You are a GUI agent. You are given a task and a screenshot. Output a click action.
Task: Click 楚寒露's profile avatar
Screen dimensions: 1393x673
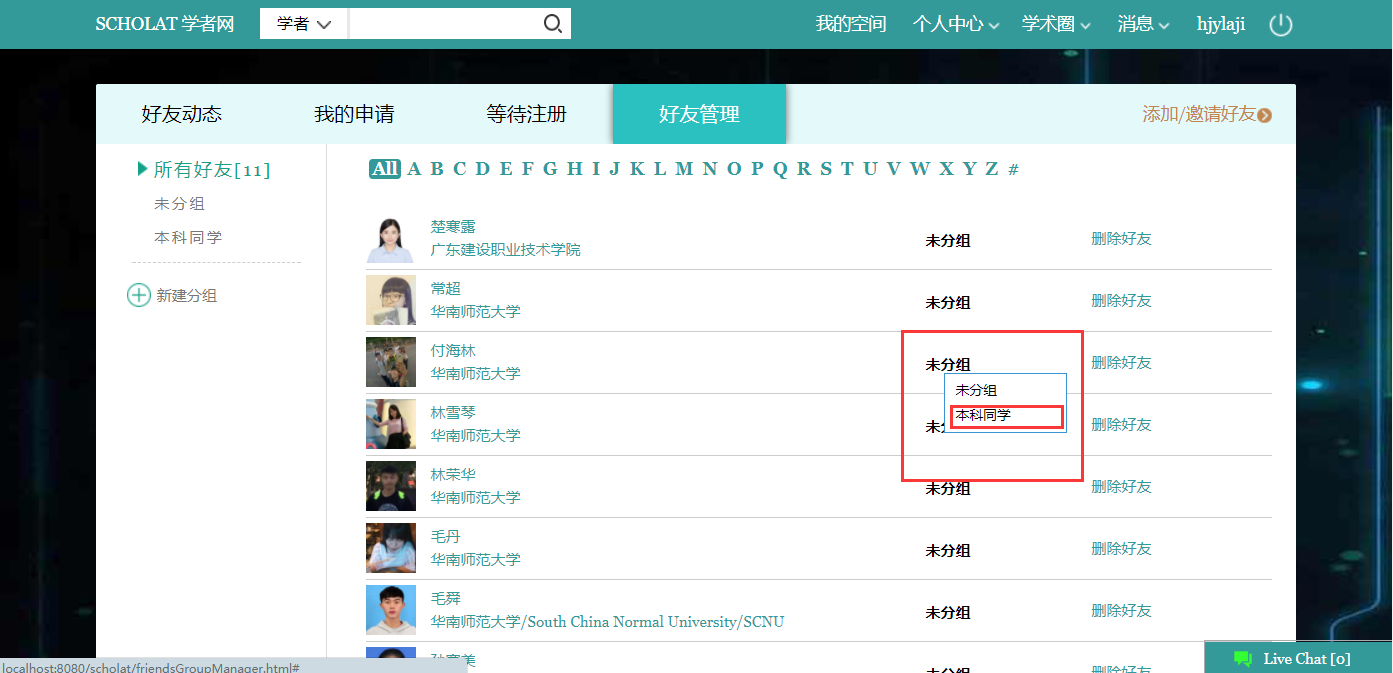click(x=390, y=240)
